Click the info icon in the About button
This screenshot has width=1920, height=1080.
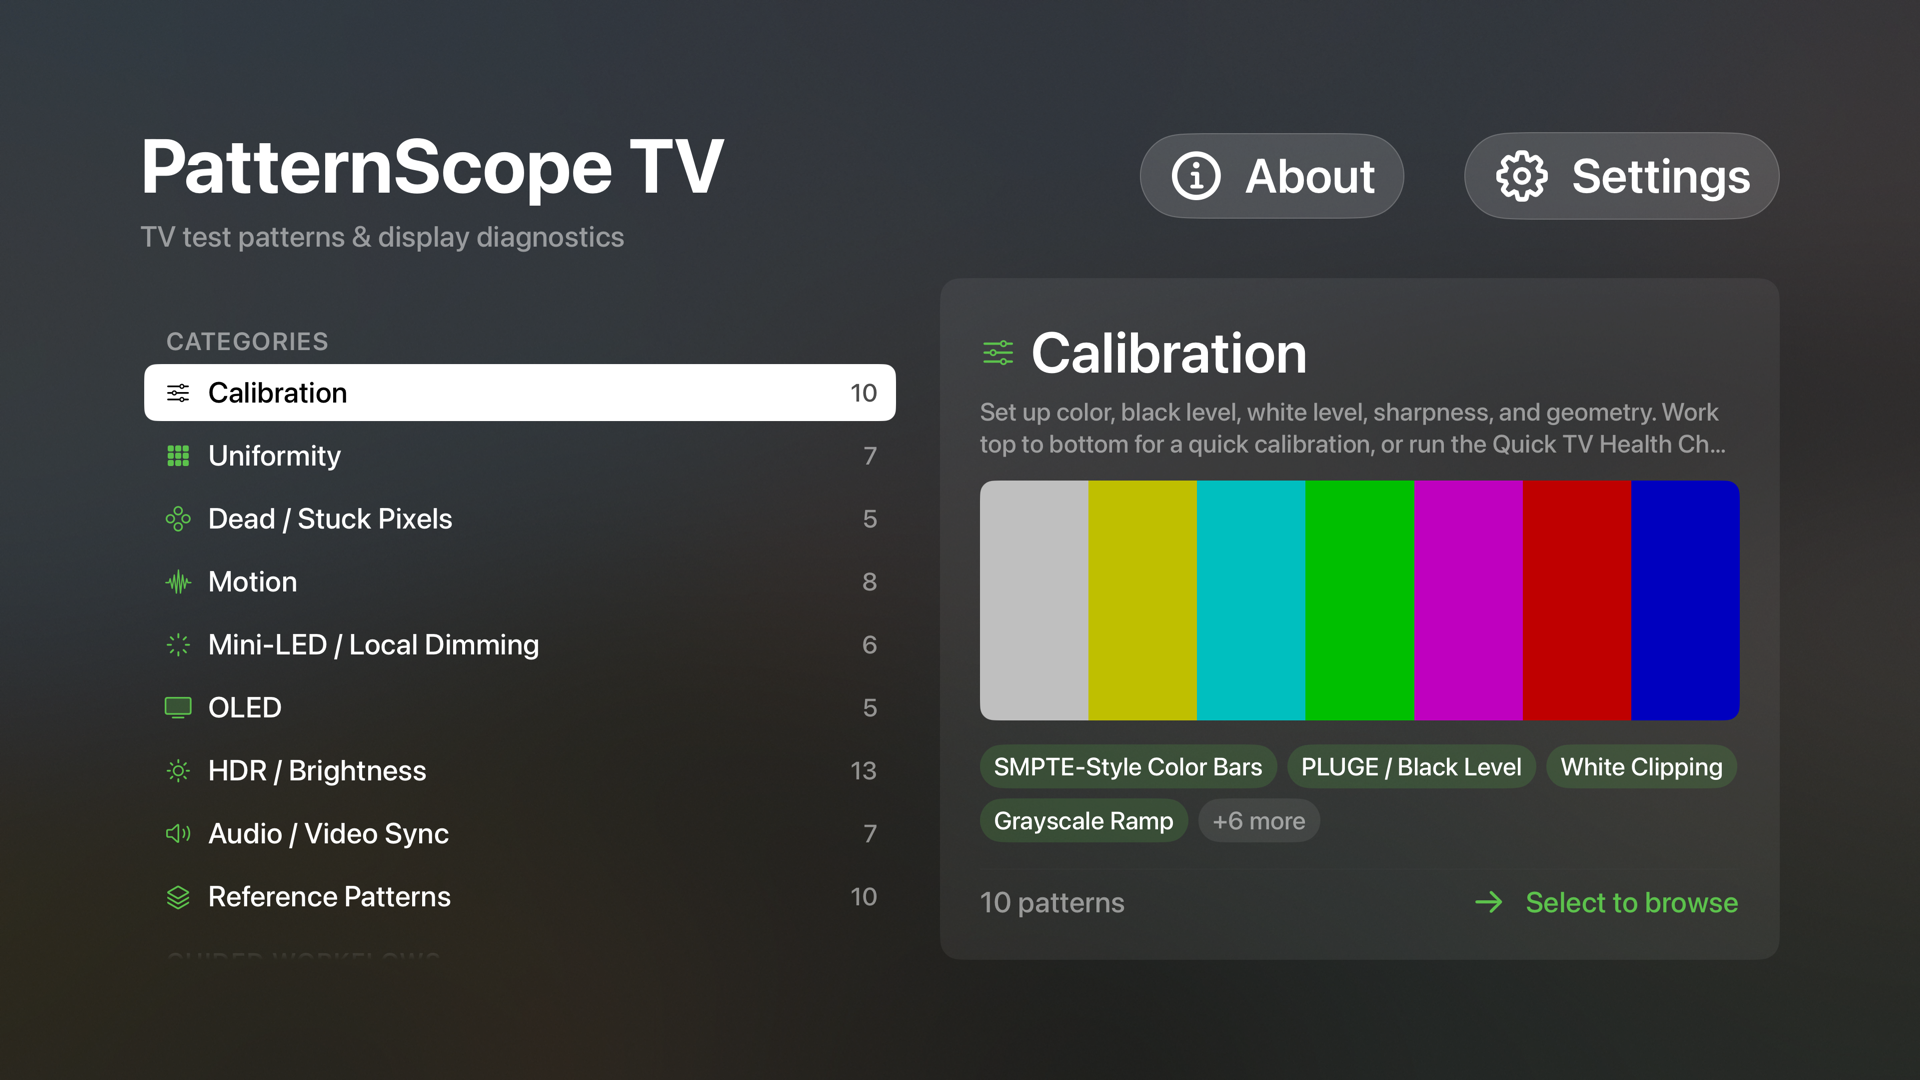1196,176
